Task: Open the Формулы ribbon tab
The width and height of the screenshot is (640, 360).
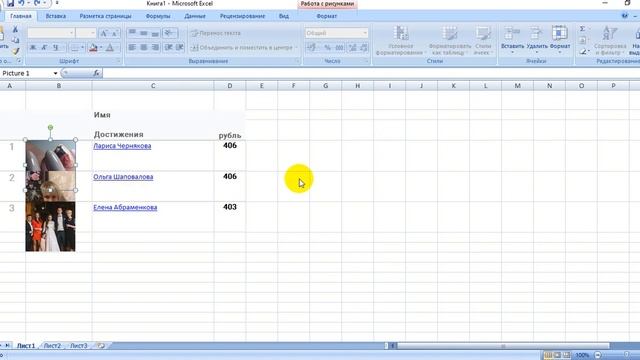Action: tap(158, 16)
